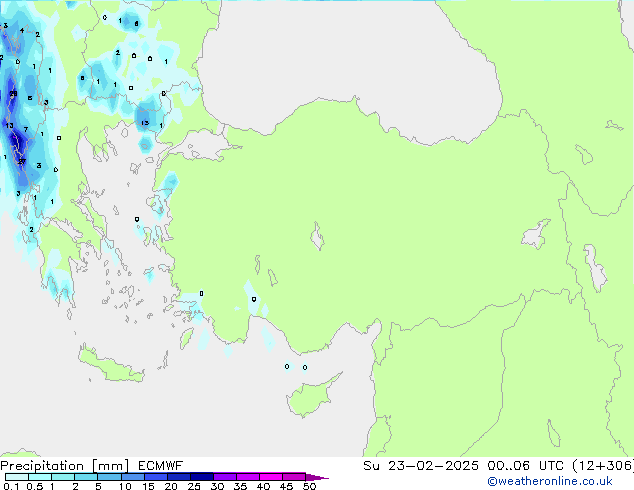This screenshot has width=634, height=490.
Task: Click the 'Precipitation [mm]' title text
Action: click(64, 466)
